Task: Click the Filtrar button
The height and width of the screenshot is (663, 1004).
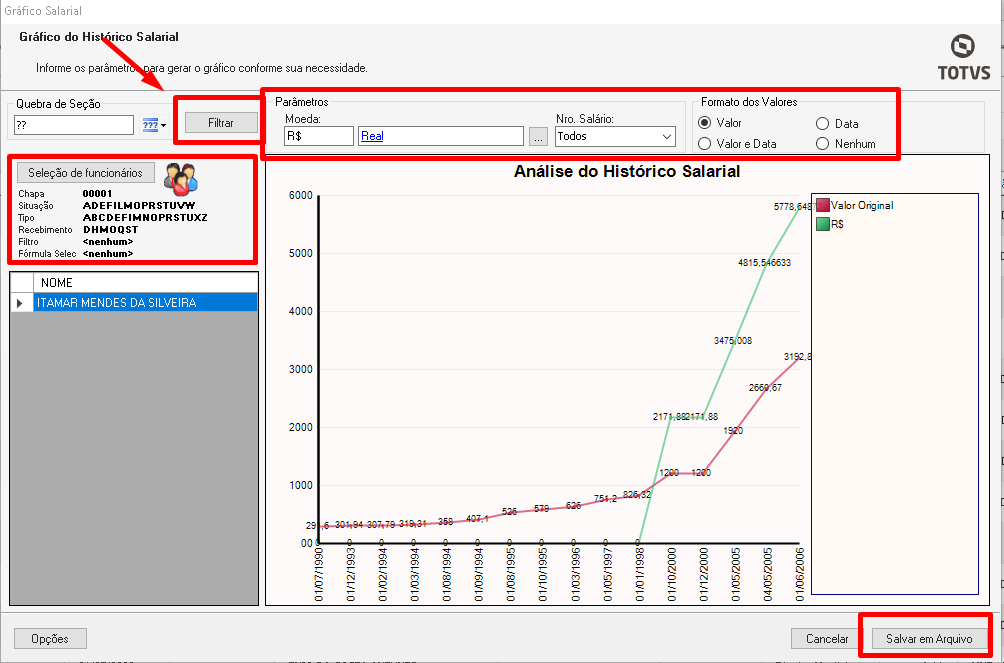Action: (221, 122)
